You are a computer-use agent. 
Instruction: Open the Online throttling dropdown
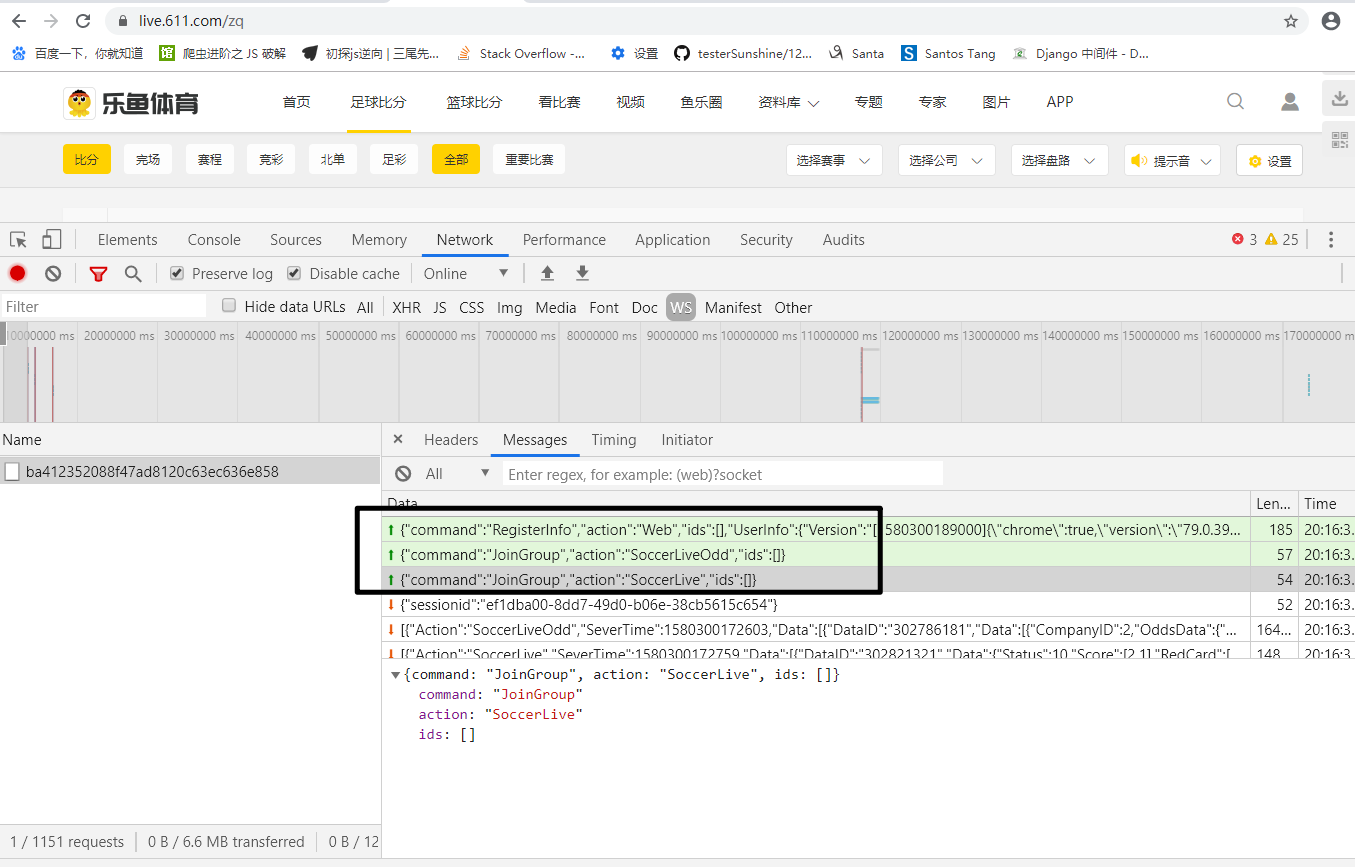point(466,273)
